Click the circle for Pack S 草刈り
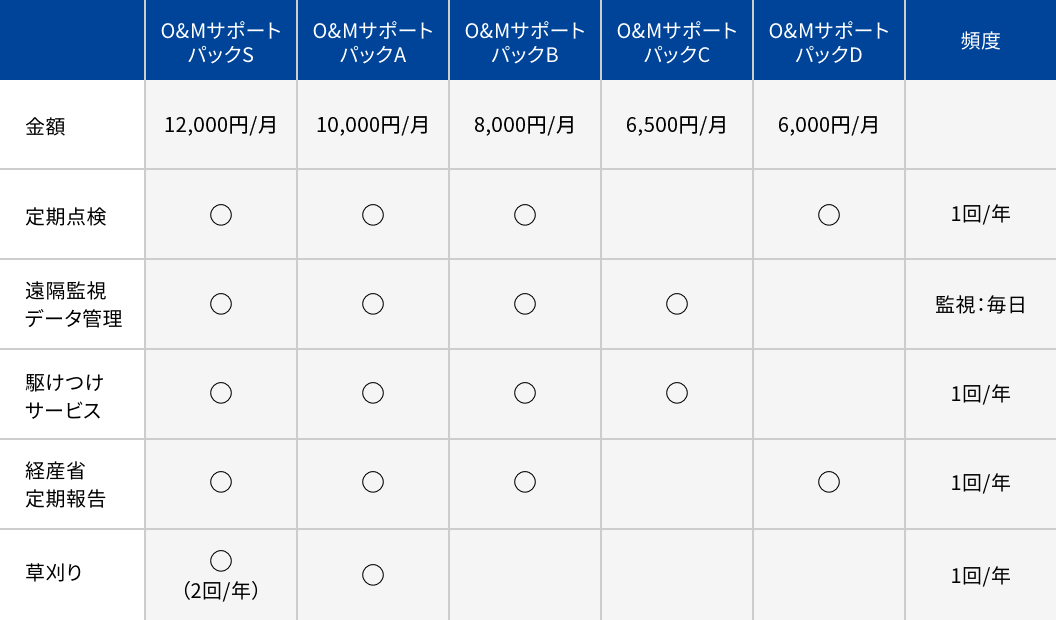 point(221,561)
